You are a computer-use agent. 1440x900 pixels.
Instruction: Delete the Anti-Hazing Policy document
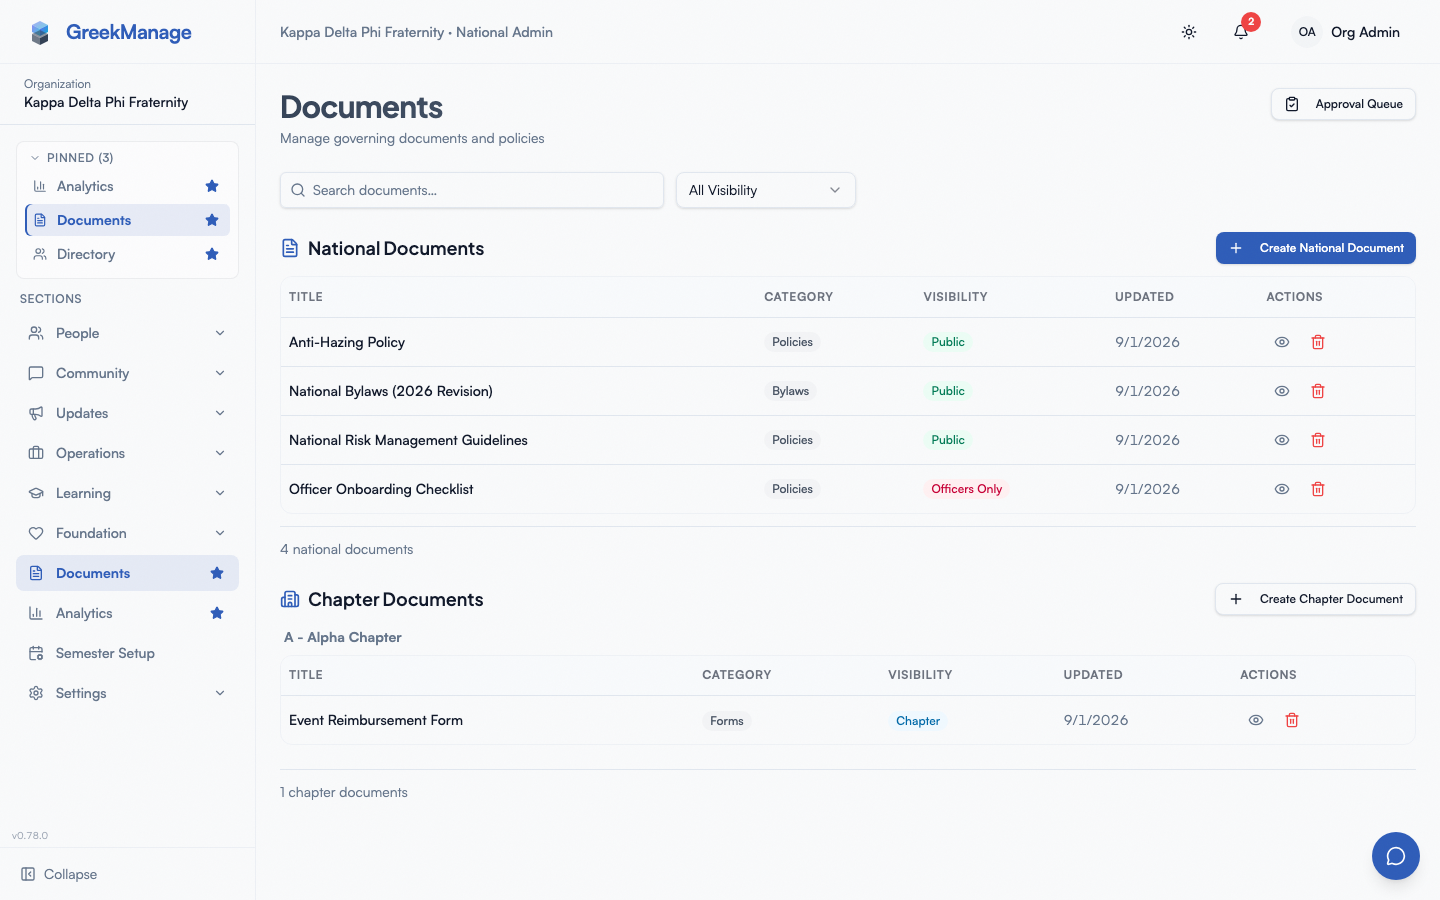coord(1318,342)
